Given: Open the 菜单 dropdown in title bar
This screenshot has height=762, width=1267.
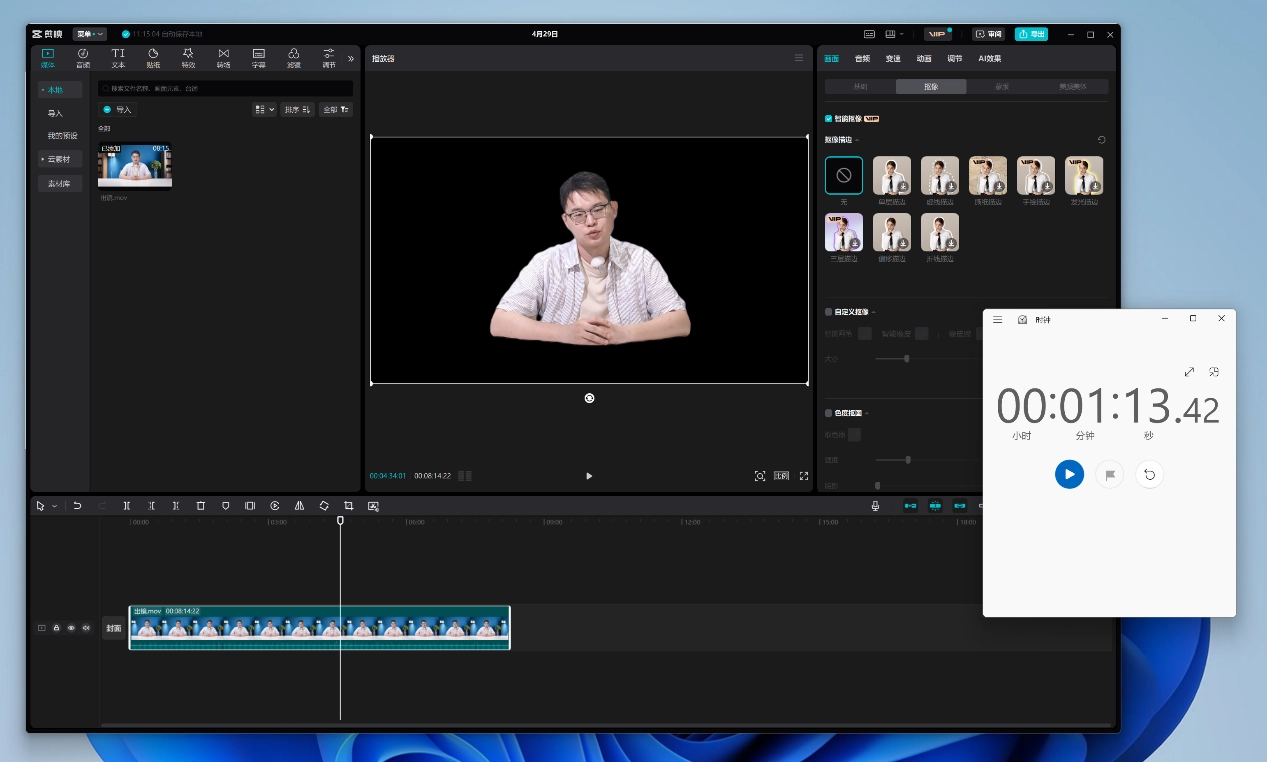Looking at the screenshot, I should (x=89, y=34).
